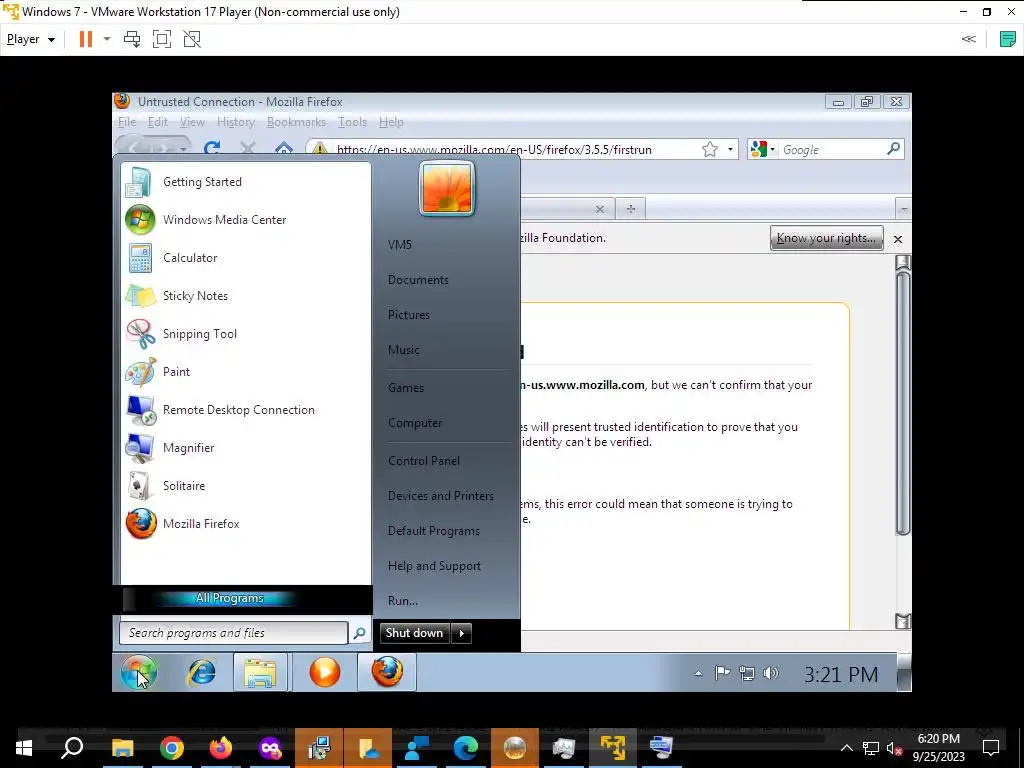
Task: Open Run... from Start menu
Action: click(x=403, y=601)
